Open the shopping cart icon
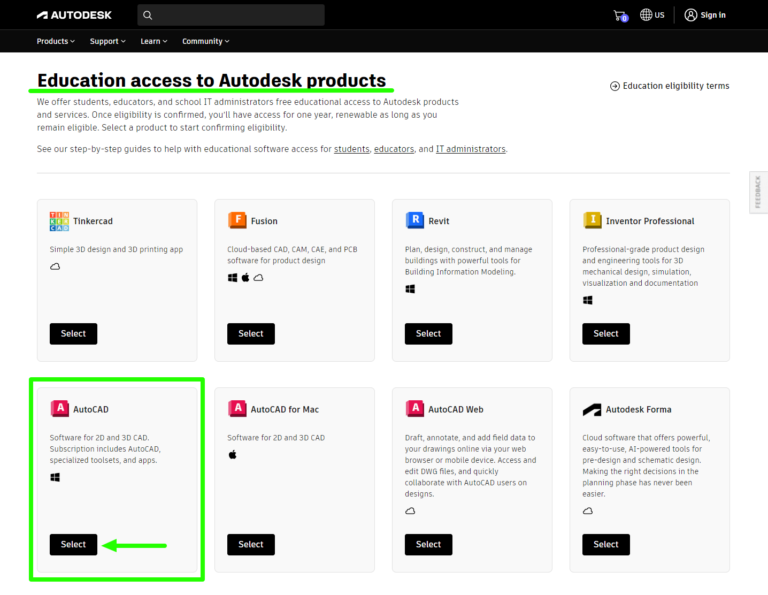The width and height of the screenshot is (768, 595). coord(620,16)
